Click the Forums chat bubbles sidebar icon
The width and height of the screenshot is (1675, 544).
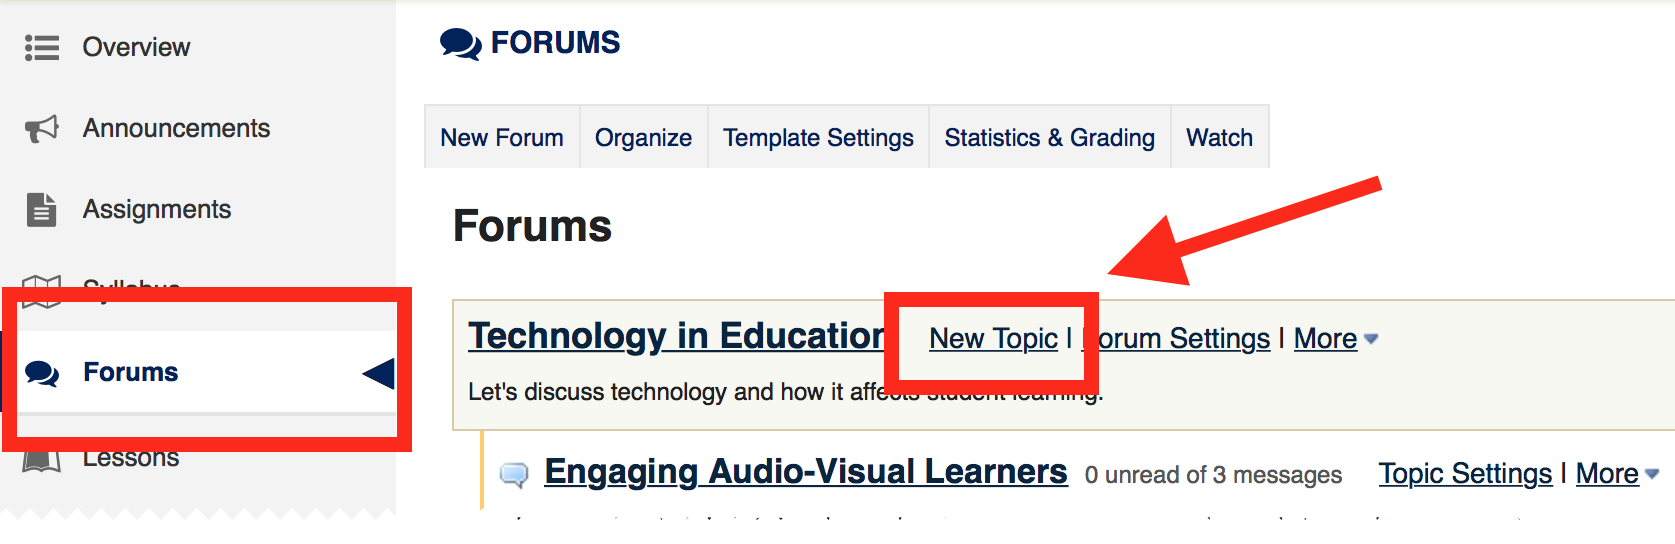coord(42,373)
